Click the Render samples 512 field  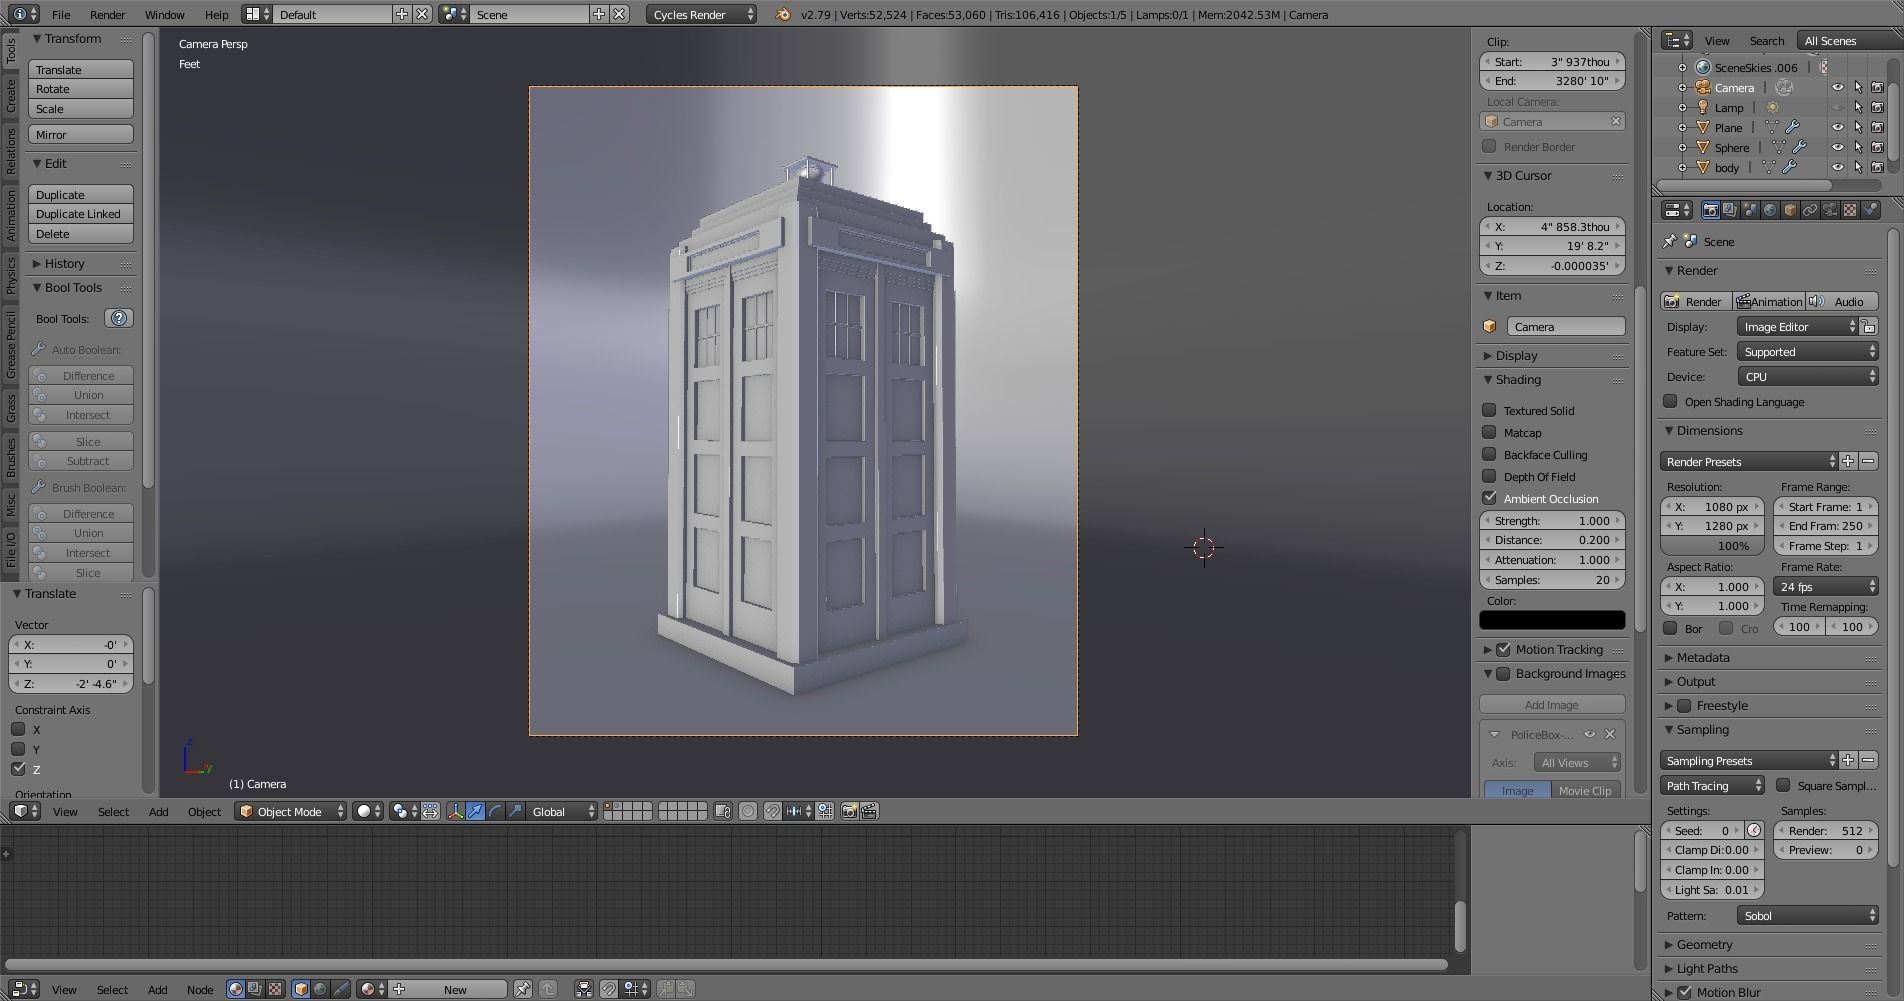pyautogui.click(x=1826, y=830)
